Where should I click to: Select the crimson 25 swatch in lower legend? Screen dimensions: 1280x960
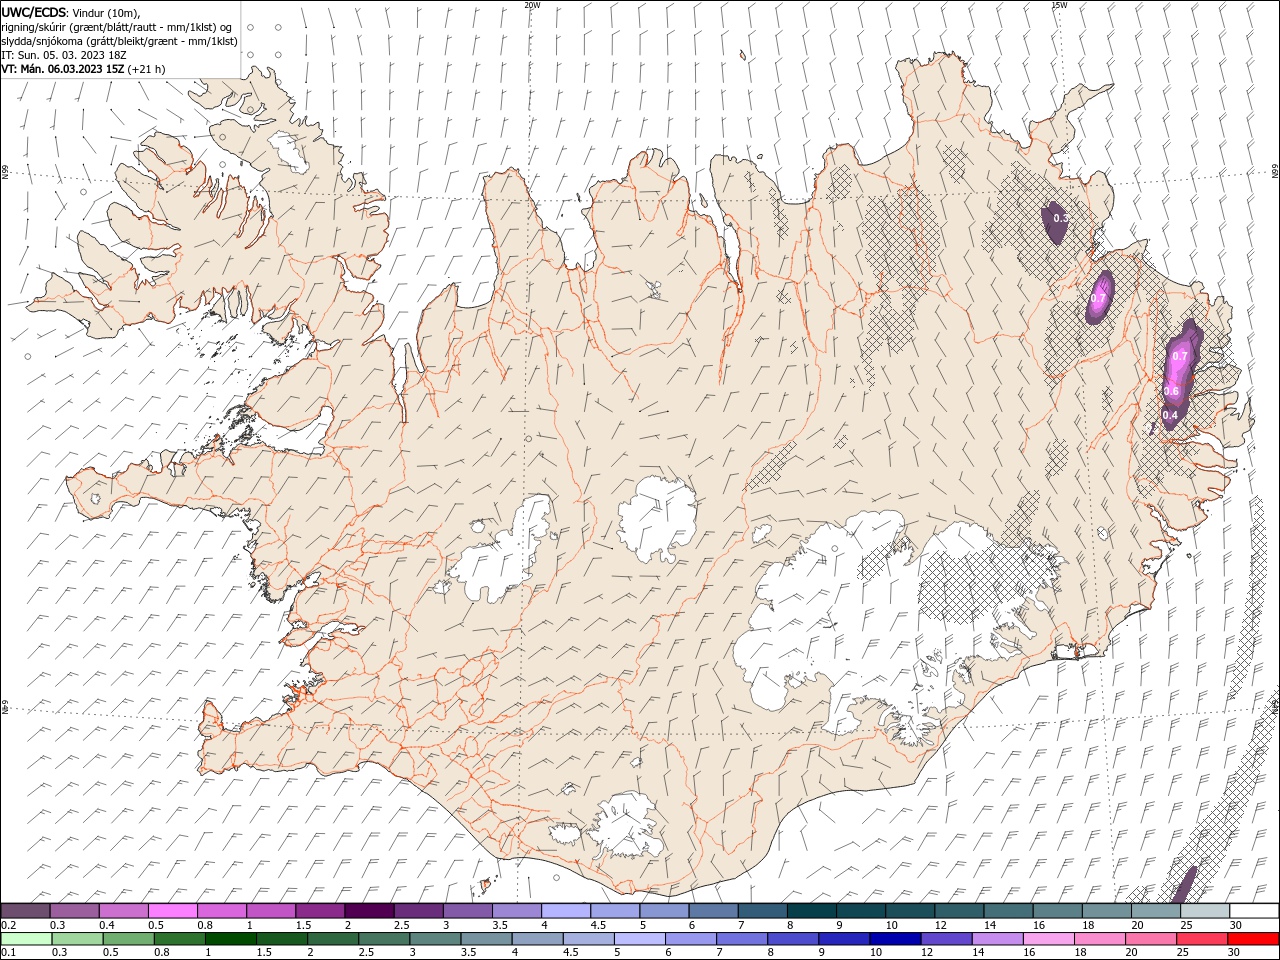(x=1202, y=938)
